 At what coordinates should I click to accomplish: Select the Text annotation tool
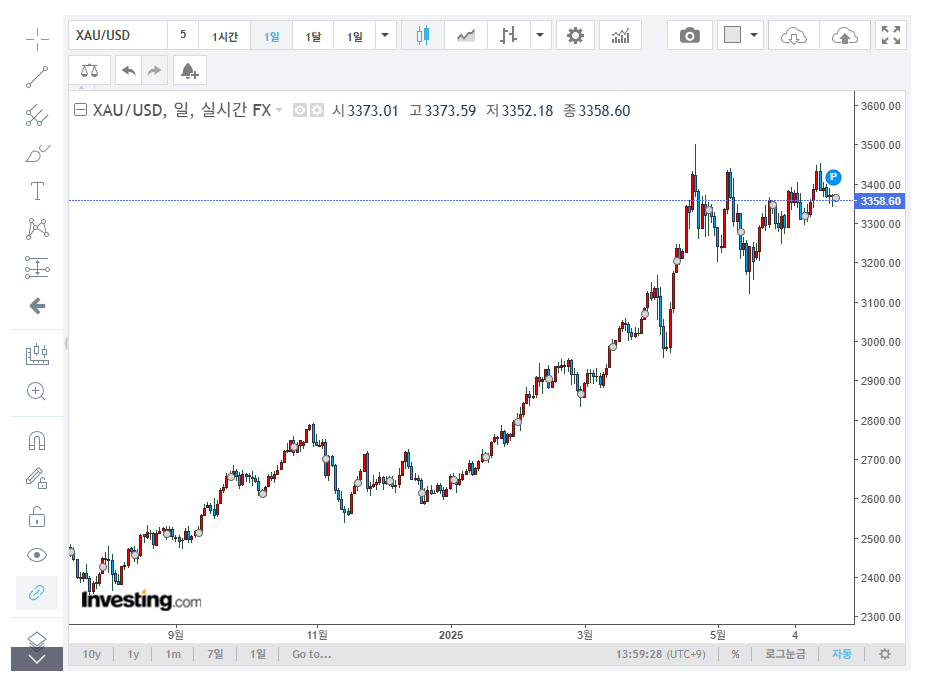[37, 191]
